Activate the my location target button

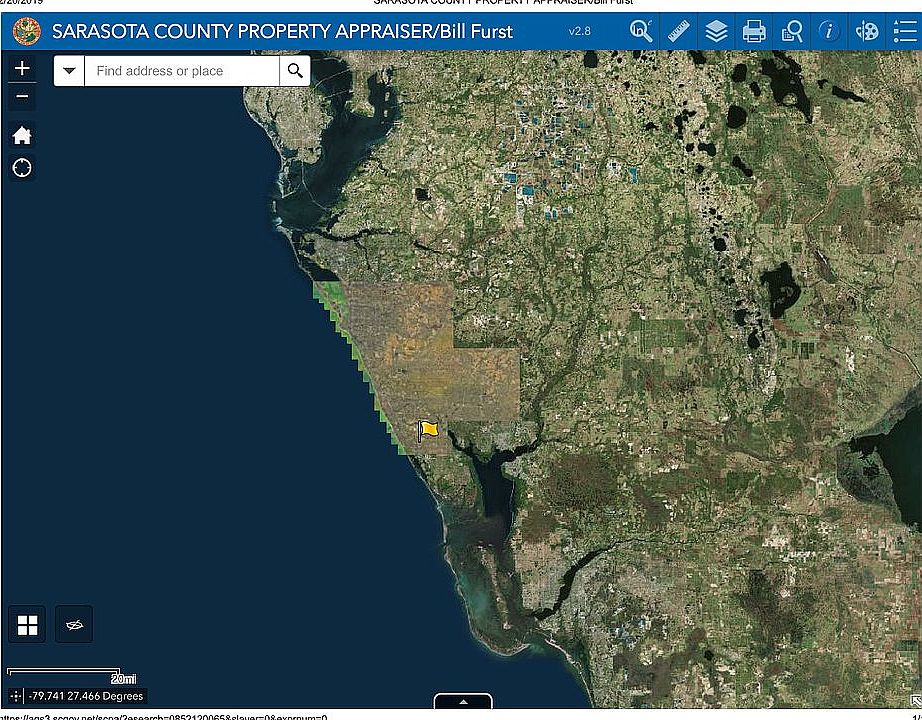point(22,168)
